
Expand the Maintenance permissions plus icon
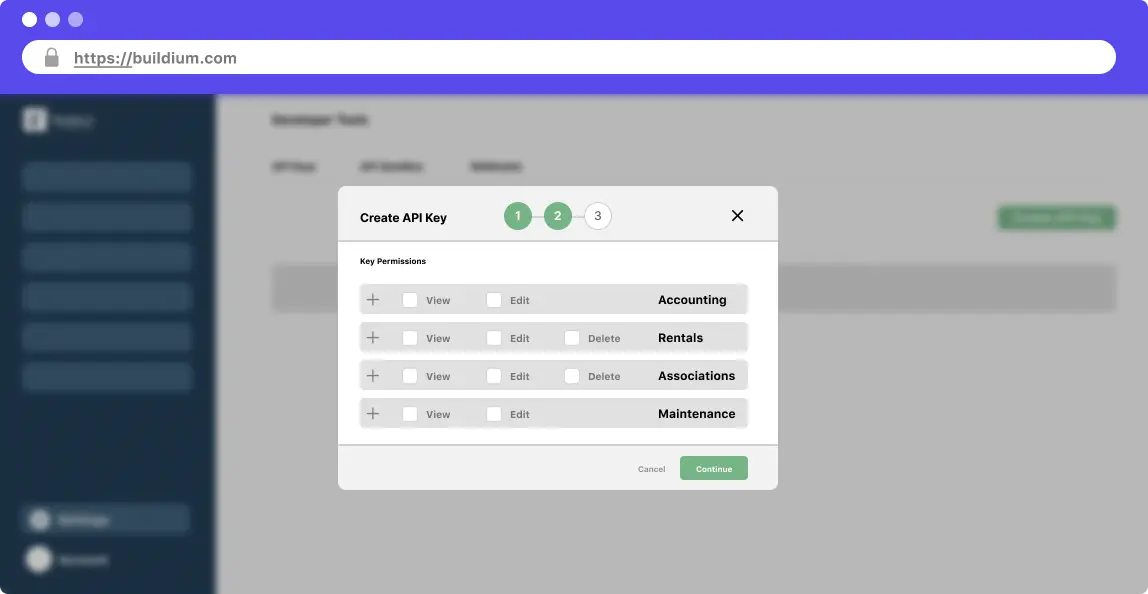(x=373, y=414)
